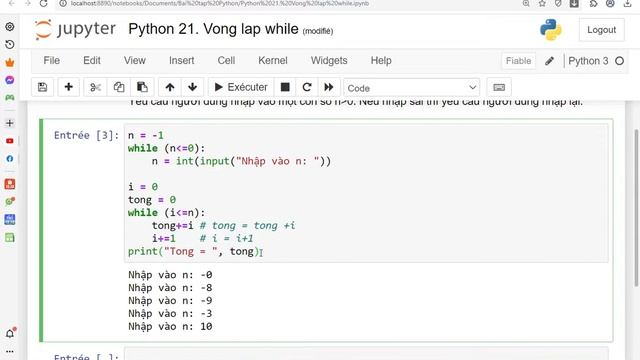Paste cells below with the clipboard icon
This screenshot has width=640, height=360.
(x=142, y=87)
